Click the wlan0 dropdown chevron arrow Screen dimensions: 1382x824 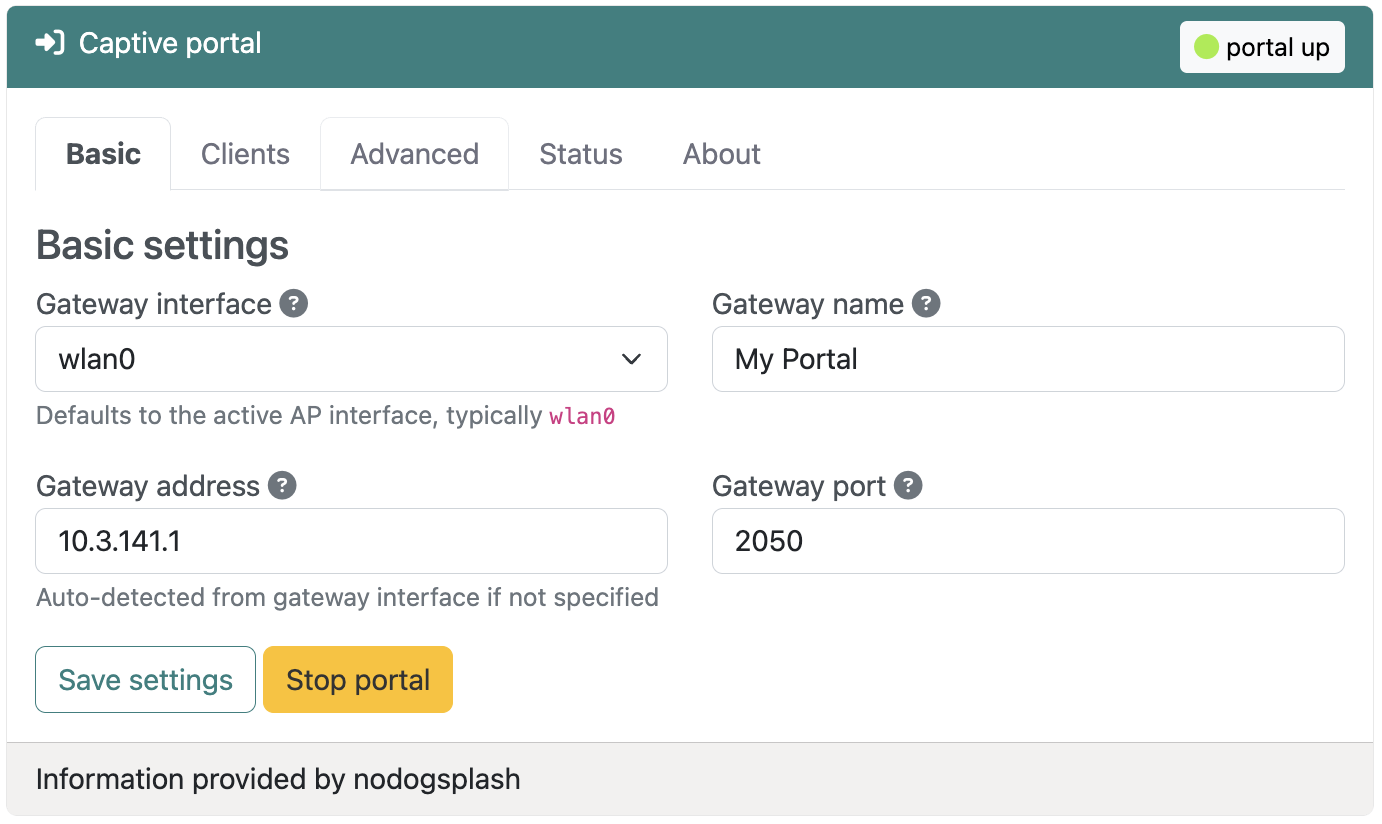tap(631, 359)
